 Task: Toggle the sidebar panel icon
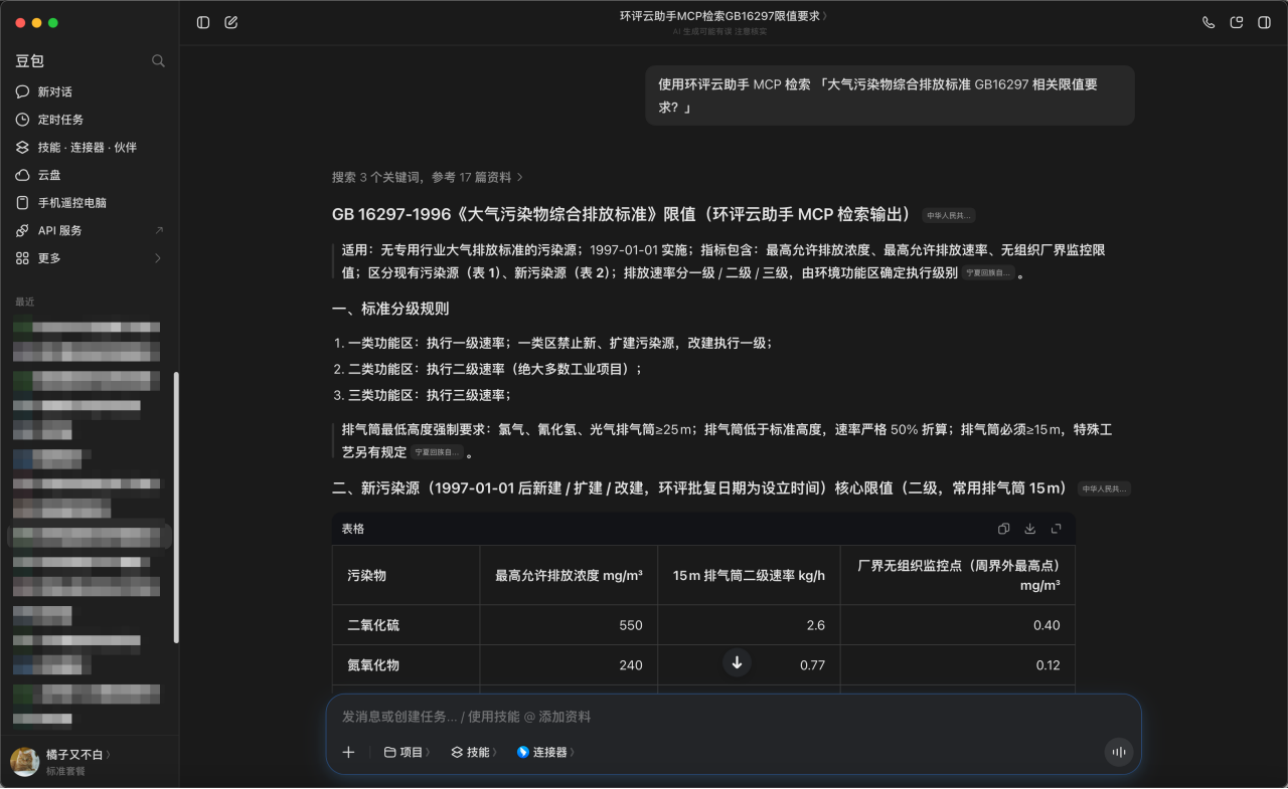tap(203, 22)
